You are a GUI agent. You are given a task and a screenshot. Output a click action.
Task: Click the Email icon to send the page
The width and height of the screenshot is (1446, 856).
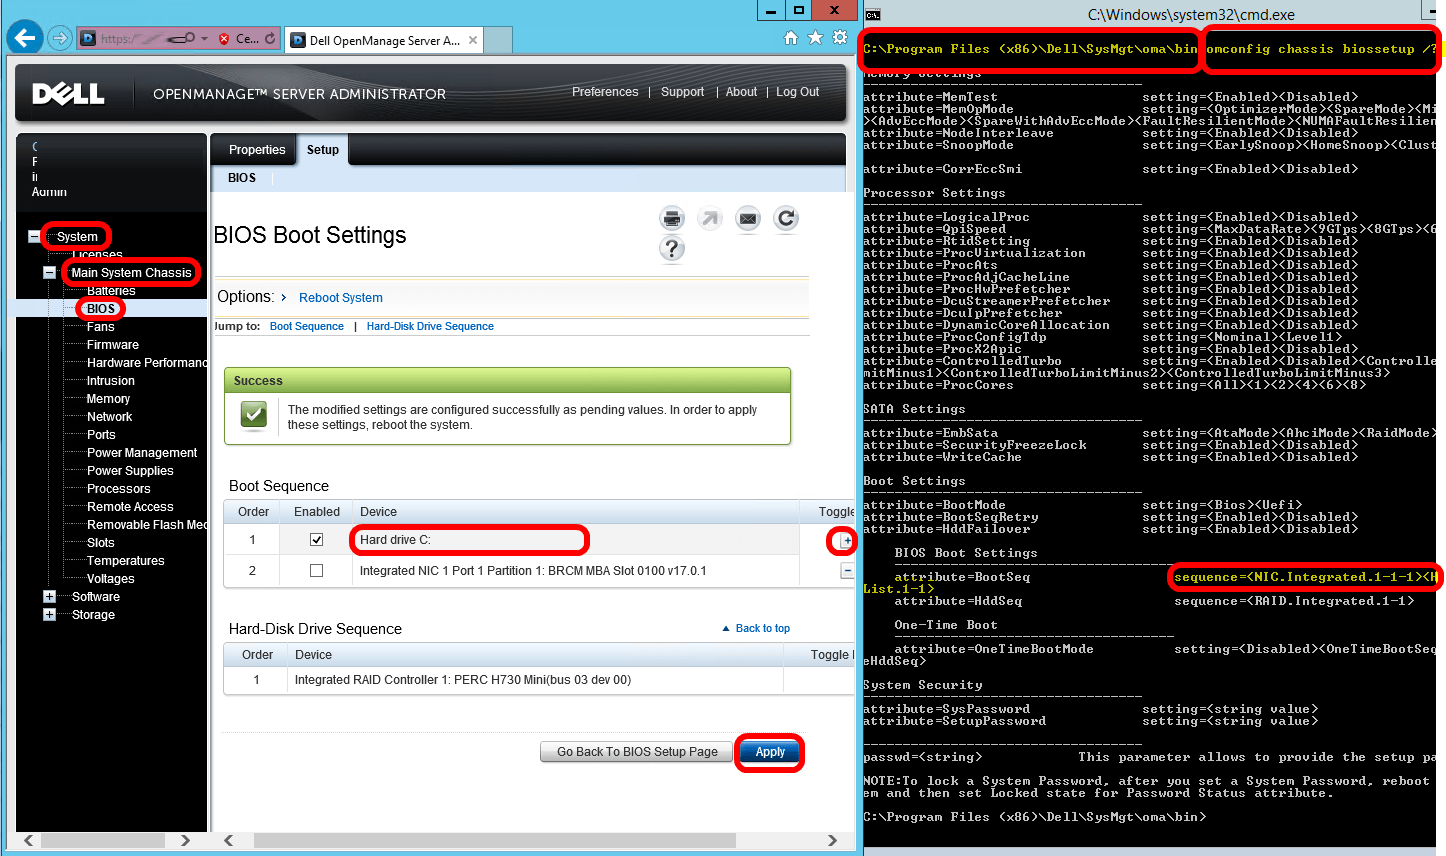[x=748, y=218]
